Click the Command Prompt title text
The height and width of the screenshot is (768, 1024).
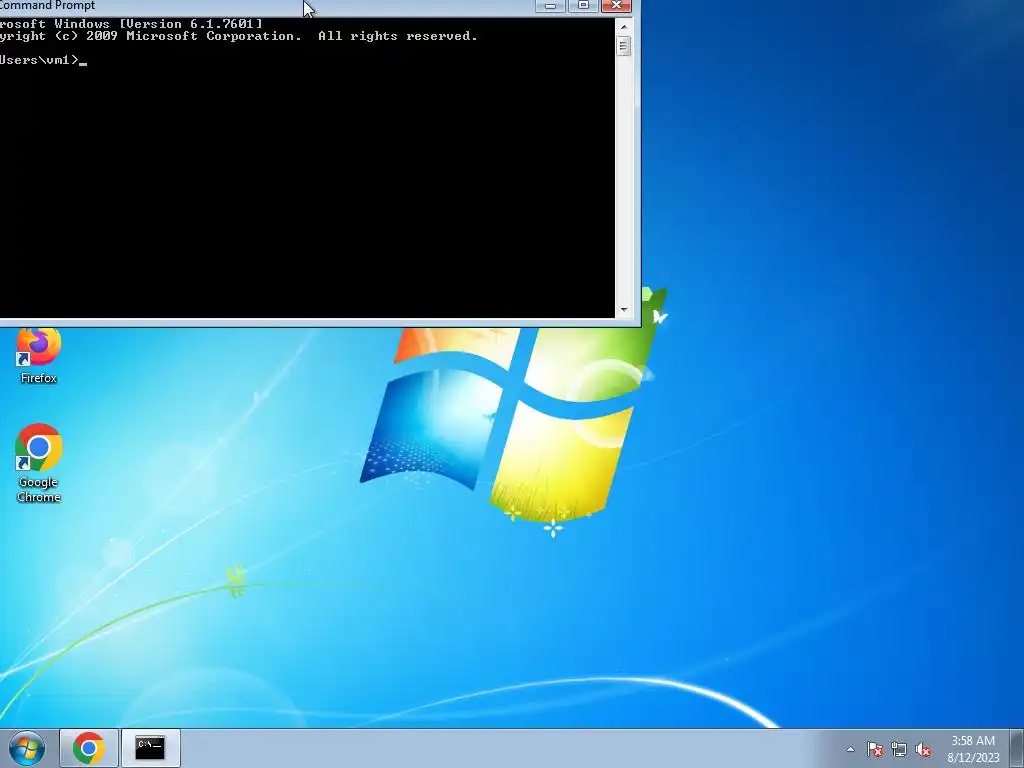pyautogui.click(x=47, y=6)
